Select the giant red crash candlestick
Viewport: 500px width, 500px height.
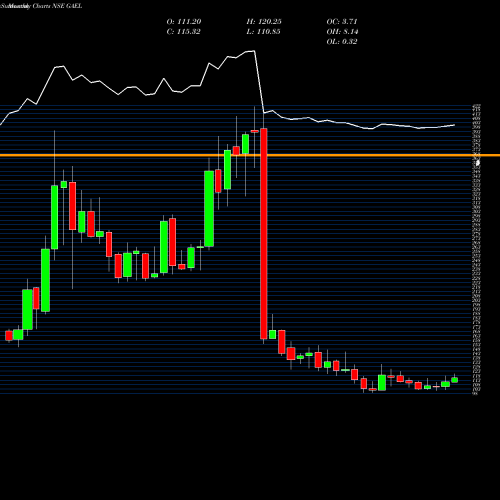click(x=264, y=234)
